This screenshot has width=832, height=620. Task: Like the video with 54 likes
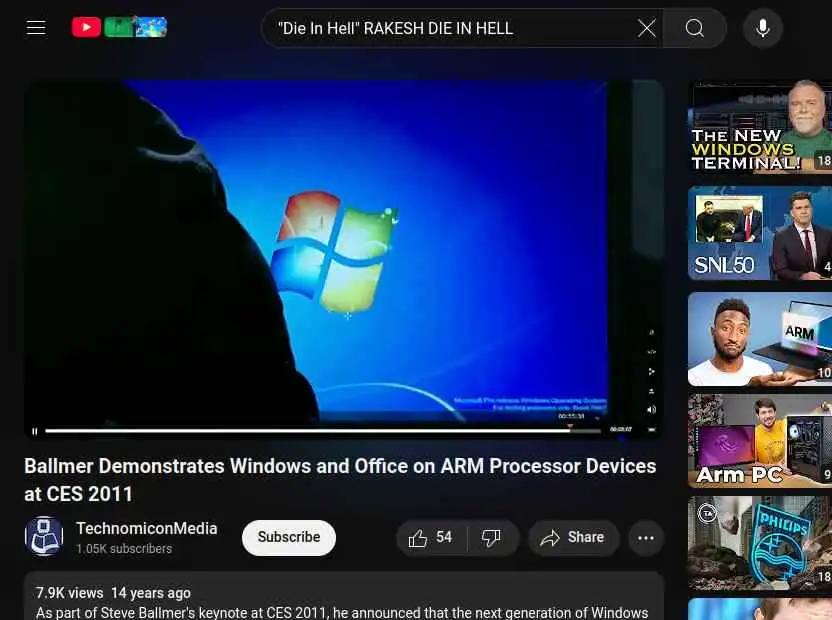pyautogui.click(x=431, y=538)
